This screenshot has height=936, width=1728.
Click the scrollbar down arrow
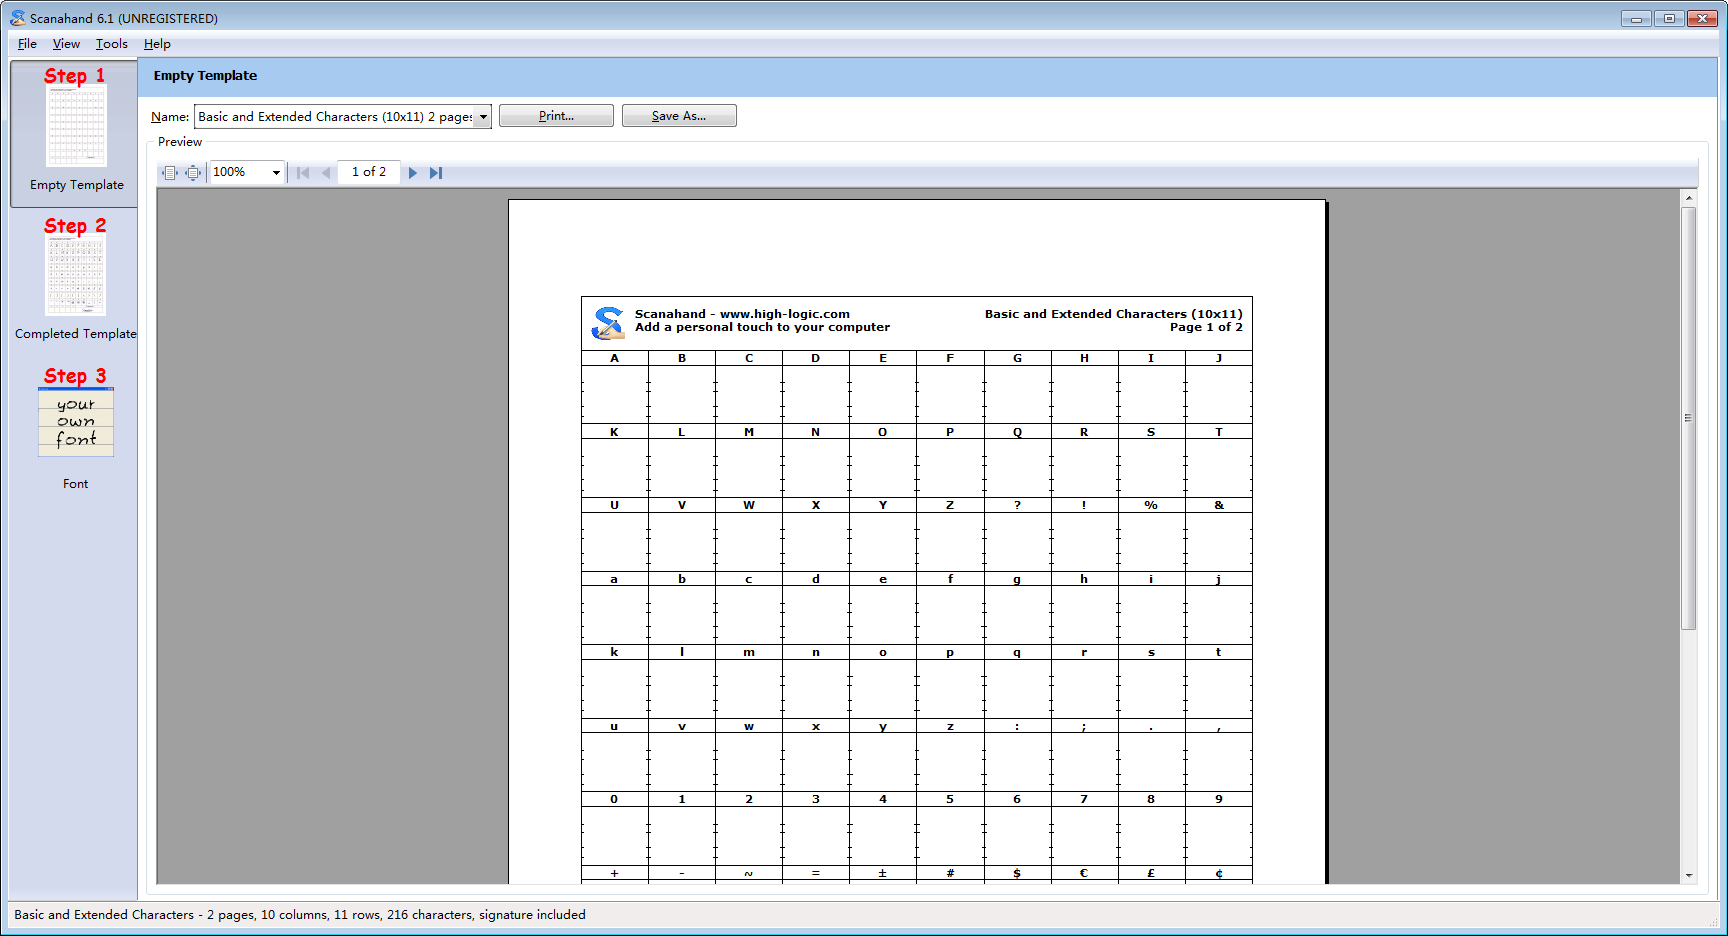coord(1689,875)
